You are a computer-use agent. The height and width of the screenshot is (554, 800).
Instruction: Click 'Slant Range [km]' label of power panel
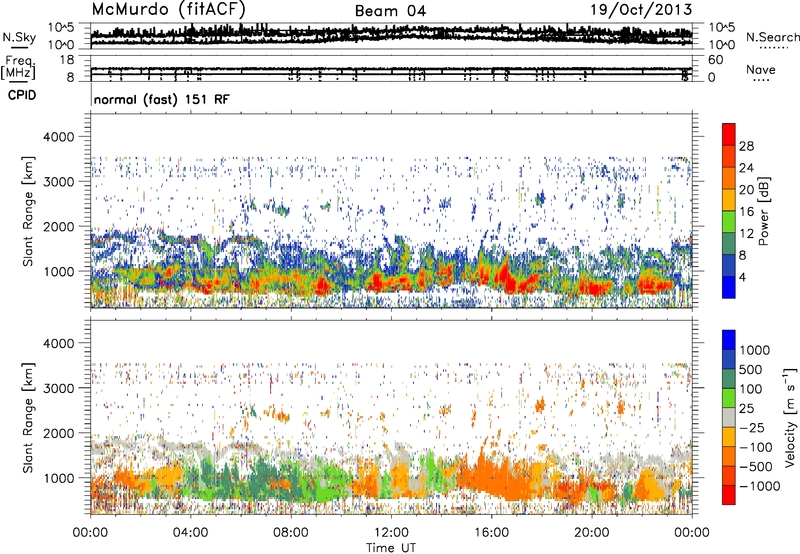coord(29,211)
